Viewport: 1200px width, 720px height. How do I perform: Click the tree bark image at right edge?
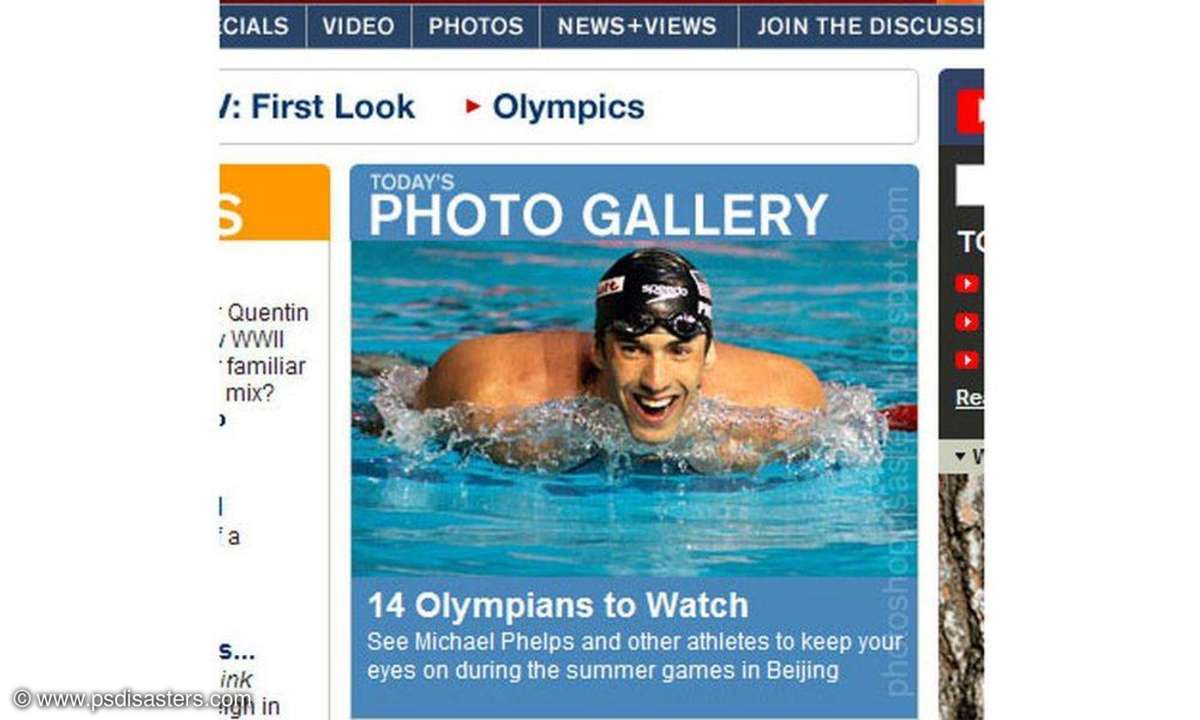click(x=961, y=595)
